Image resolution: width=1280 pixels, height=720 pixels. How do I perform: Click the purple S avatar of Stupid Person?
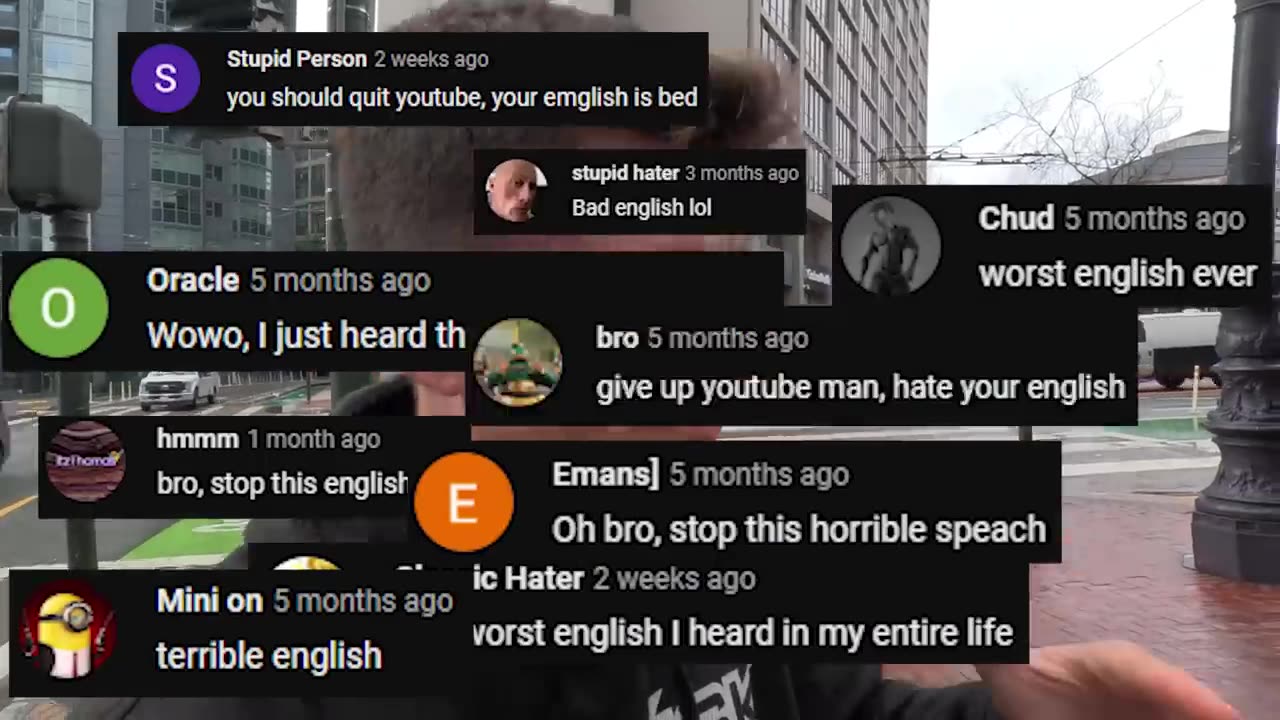point(165,78)
